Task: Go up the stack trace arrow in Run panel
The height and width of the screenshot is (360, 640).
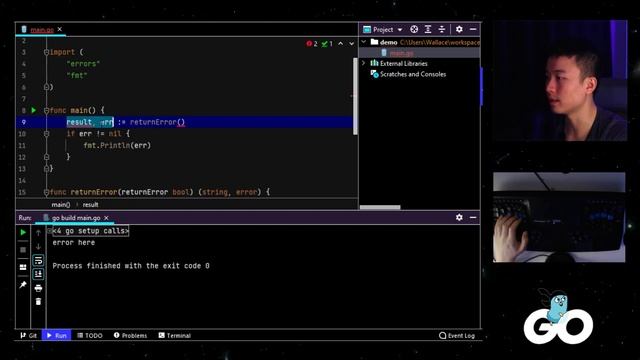Action: click(38, 233)
